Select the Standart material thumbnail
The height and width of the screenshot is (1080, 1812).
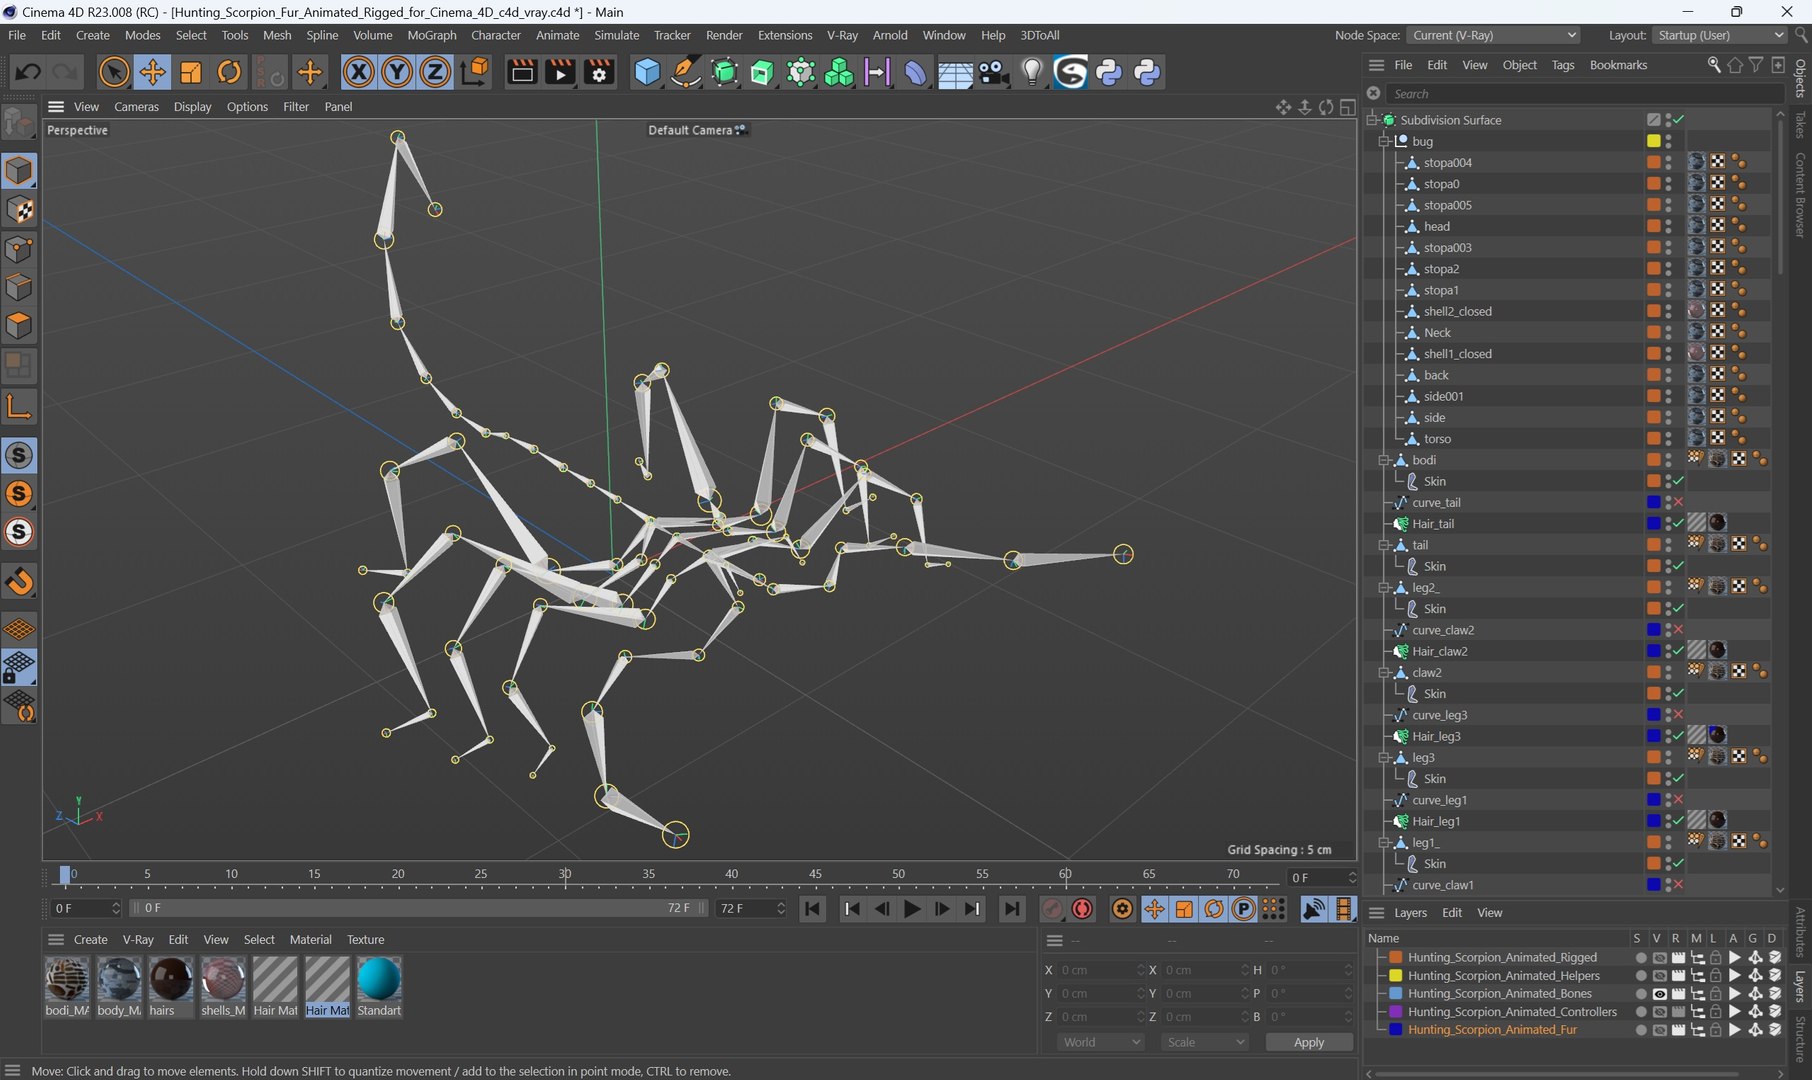click(x=379, y=980)
